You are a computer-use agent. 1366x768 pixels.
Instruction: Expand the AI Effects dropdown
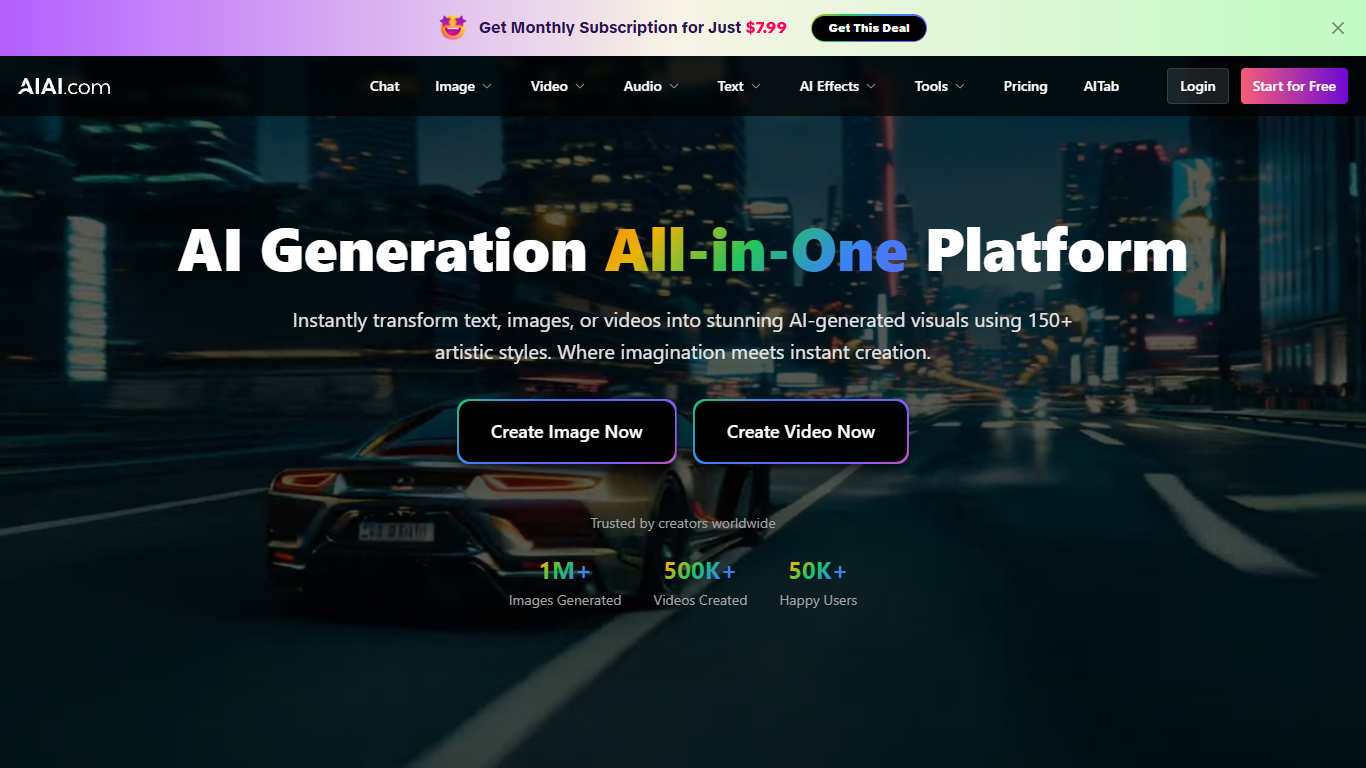tap(836, 86)
